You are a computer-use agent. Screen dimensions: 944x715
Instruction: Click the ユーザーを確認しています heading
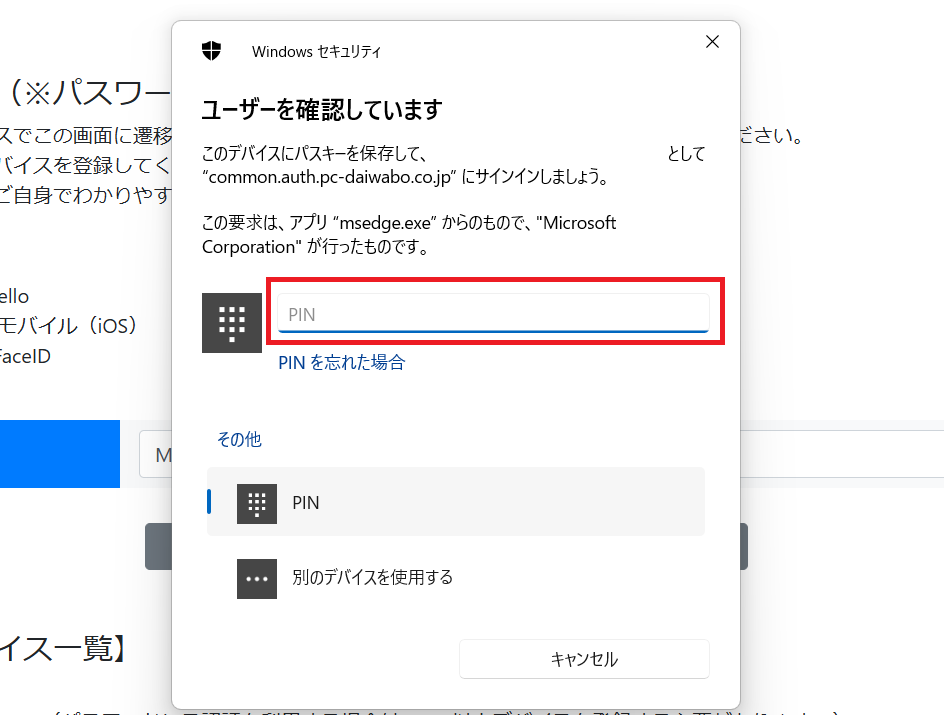(x=322, y=109)
